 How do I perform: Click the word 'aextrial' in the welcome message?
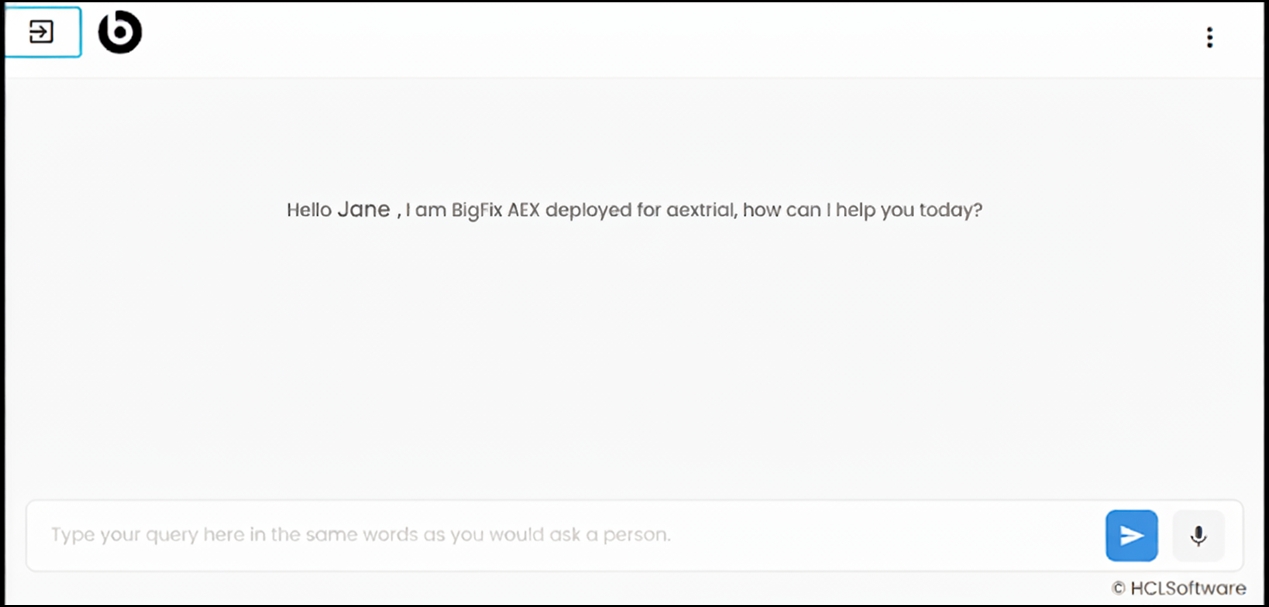[702, 211]
